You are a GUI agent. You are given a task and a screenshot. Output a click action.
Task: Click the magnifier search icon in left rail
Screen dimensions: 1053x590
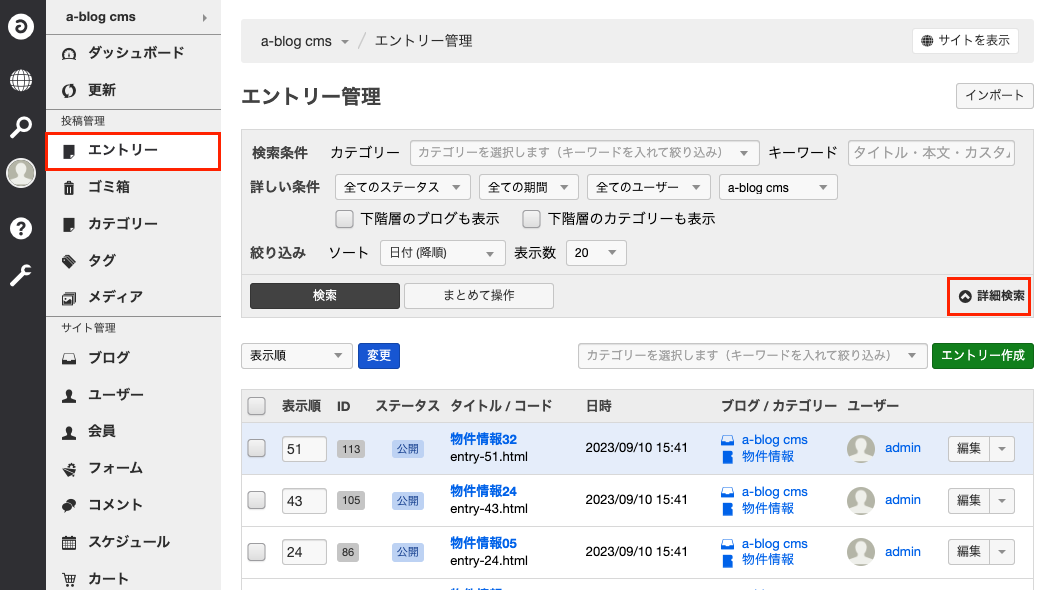[x=21, y=127]
